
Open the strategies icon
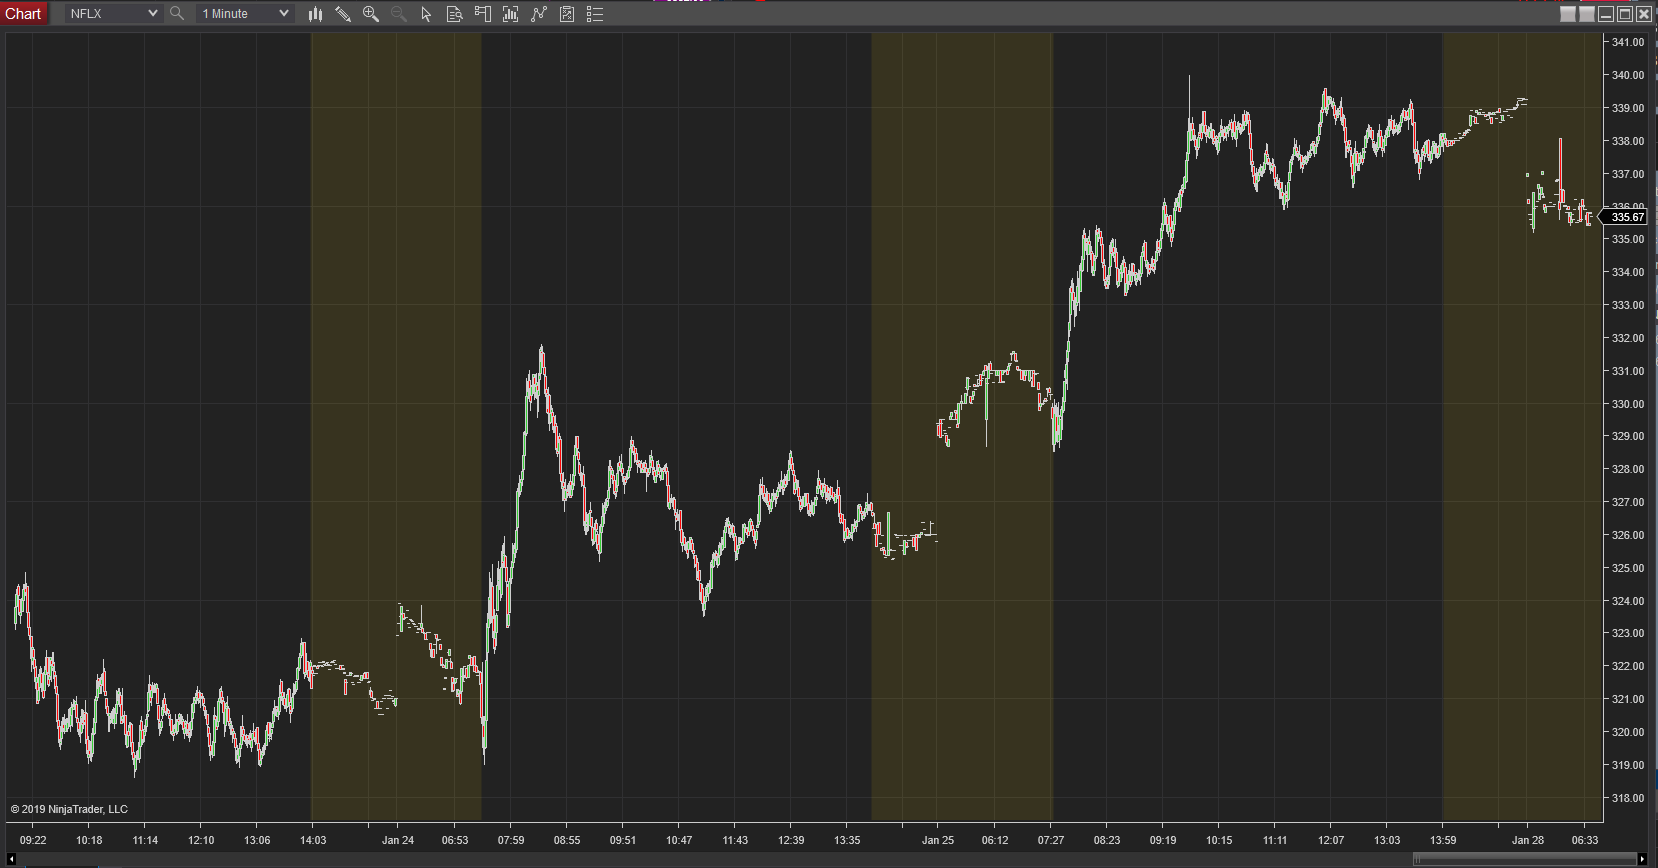[x=567, y=14]
